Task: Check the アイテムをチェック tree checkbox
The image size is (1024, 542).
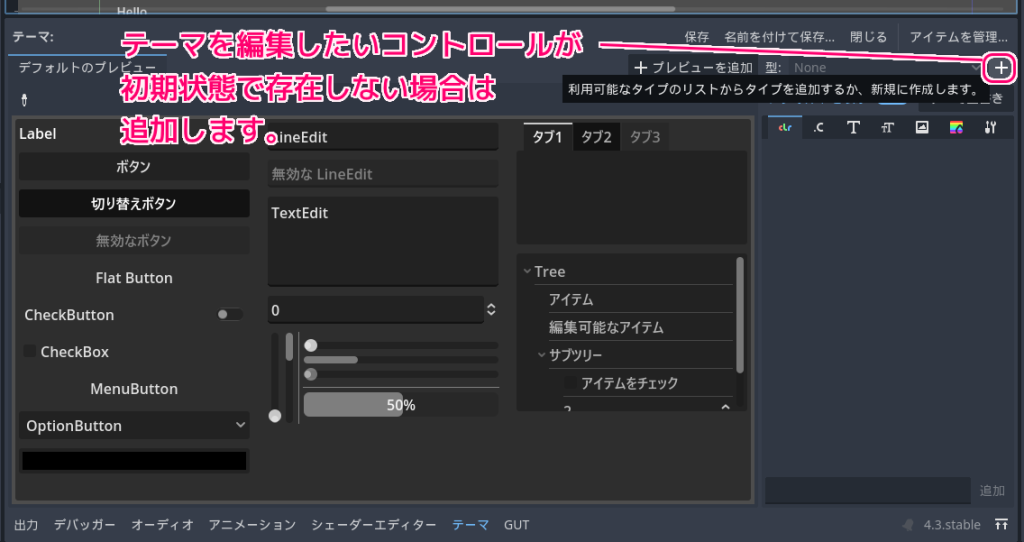Action: tap(571, 383)
